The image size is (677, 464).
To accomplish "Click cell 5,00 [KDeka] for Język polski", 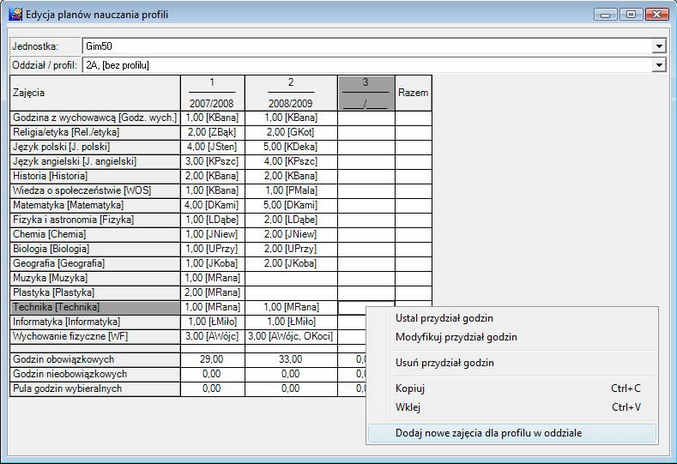I will pos(291,147).
